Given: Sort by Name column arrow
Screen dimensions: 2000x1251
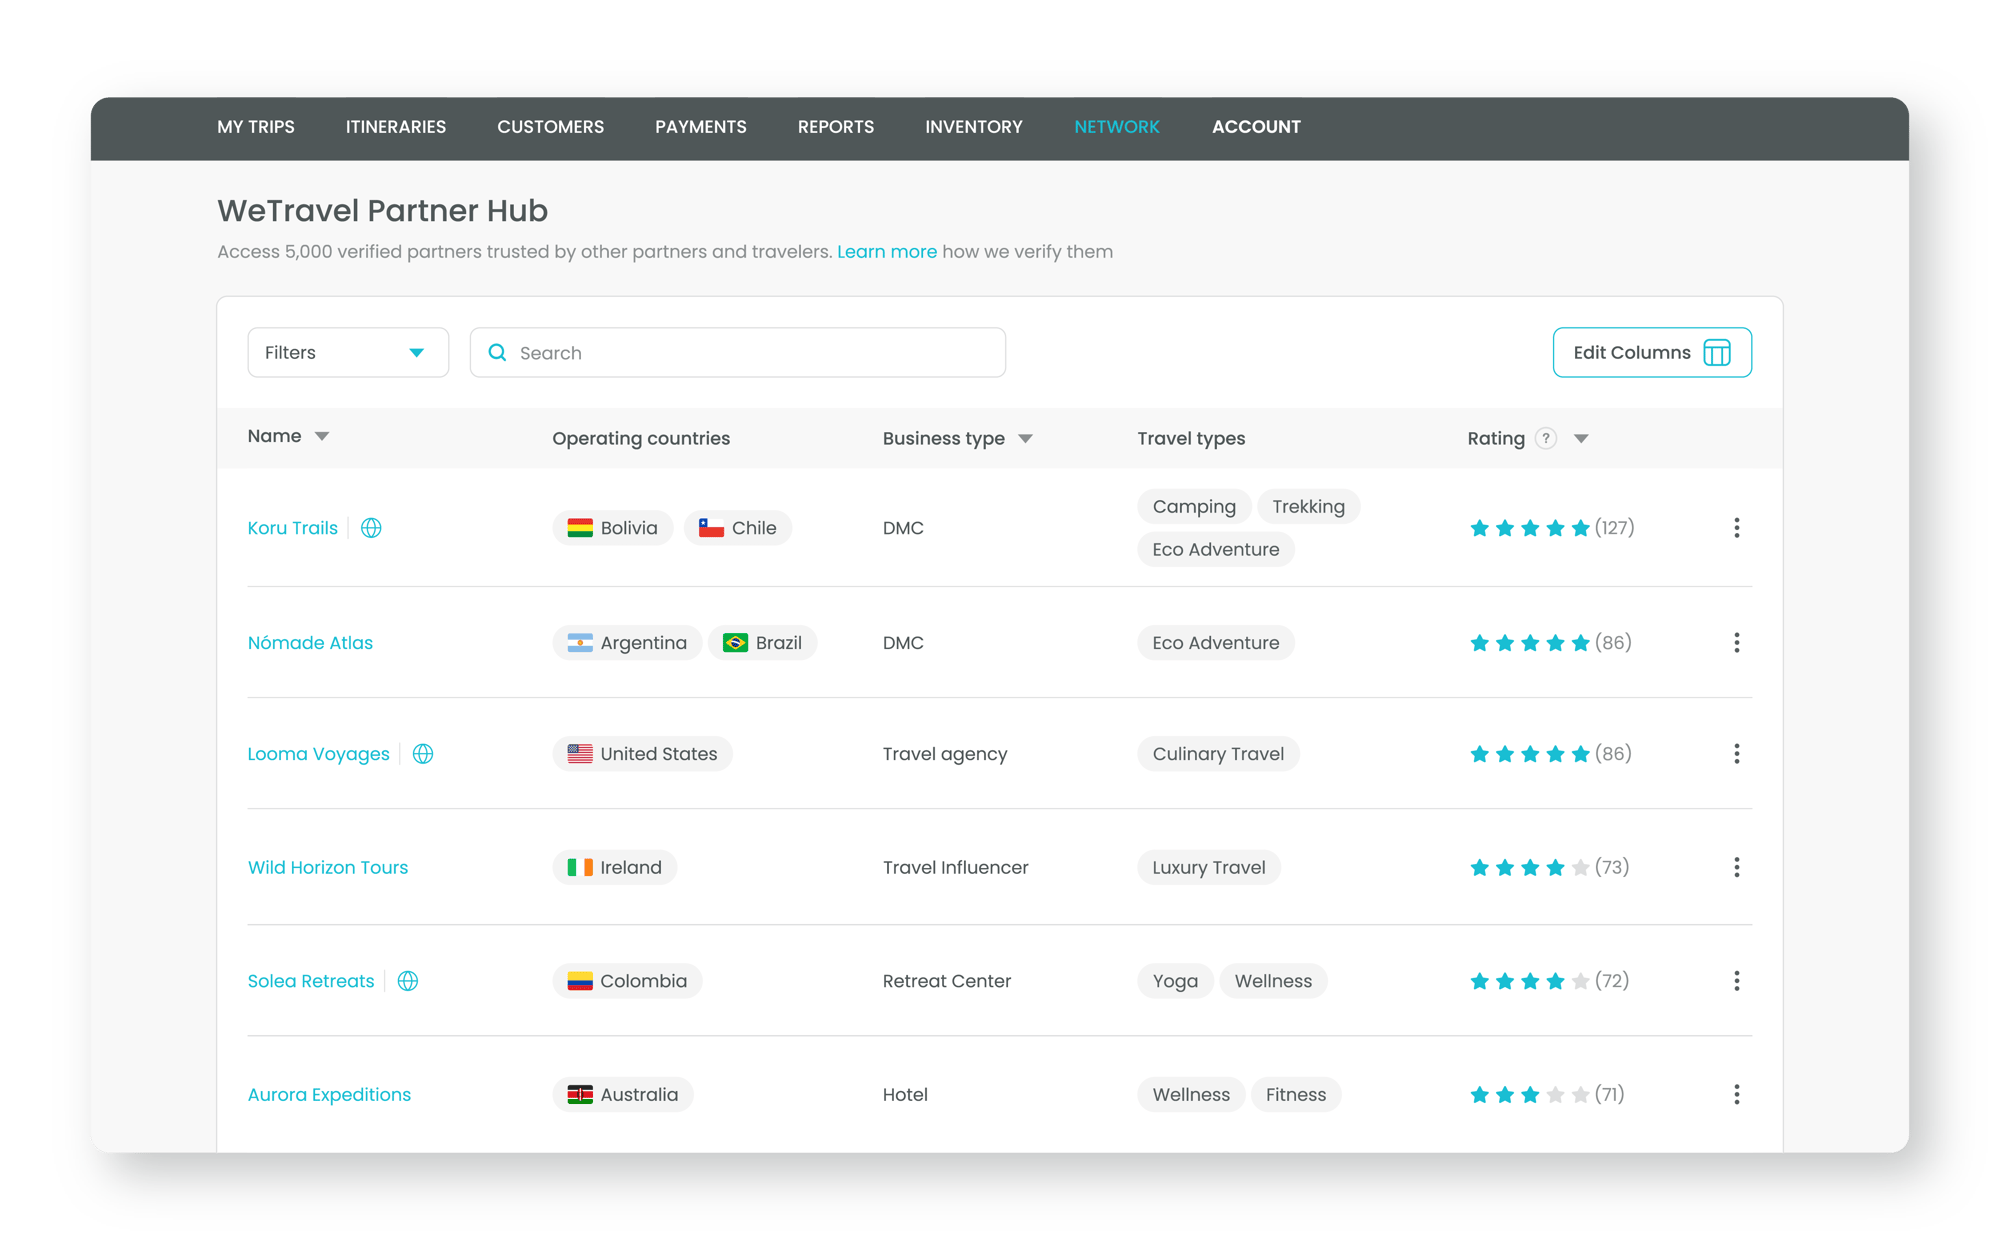Looking at the screenshot, I should (x=322, y=437).
